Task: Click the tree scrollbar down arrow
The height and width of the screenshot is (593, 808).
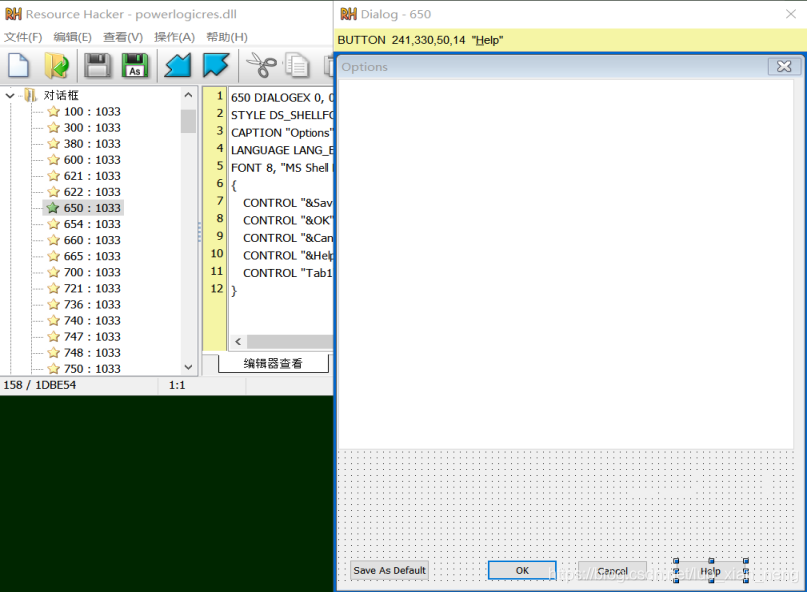Action: [188, 367]
